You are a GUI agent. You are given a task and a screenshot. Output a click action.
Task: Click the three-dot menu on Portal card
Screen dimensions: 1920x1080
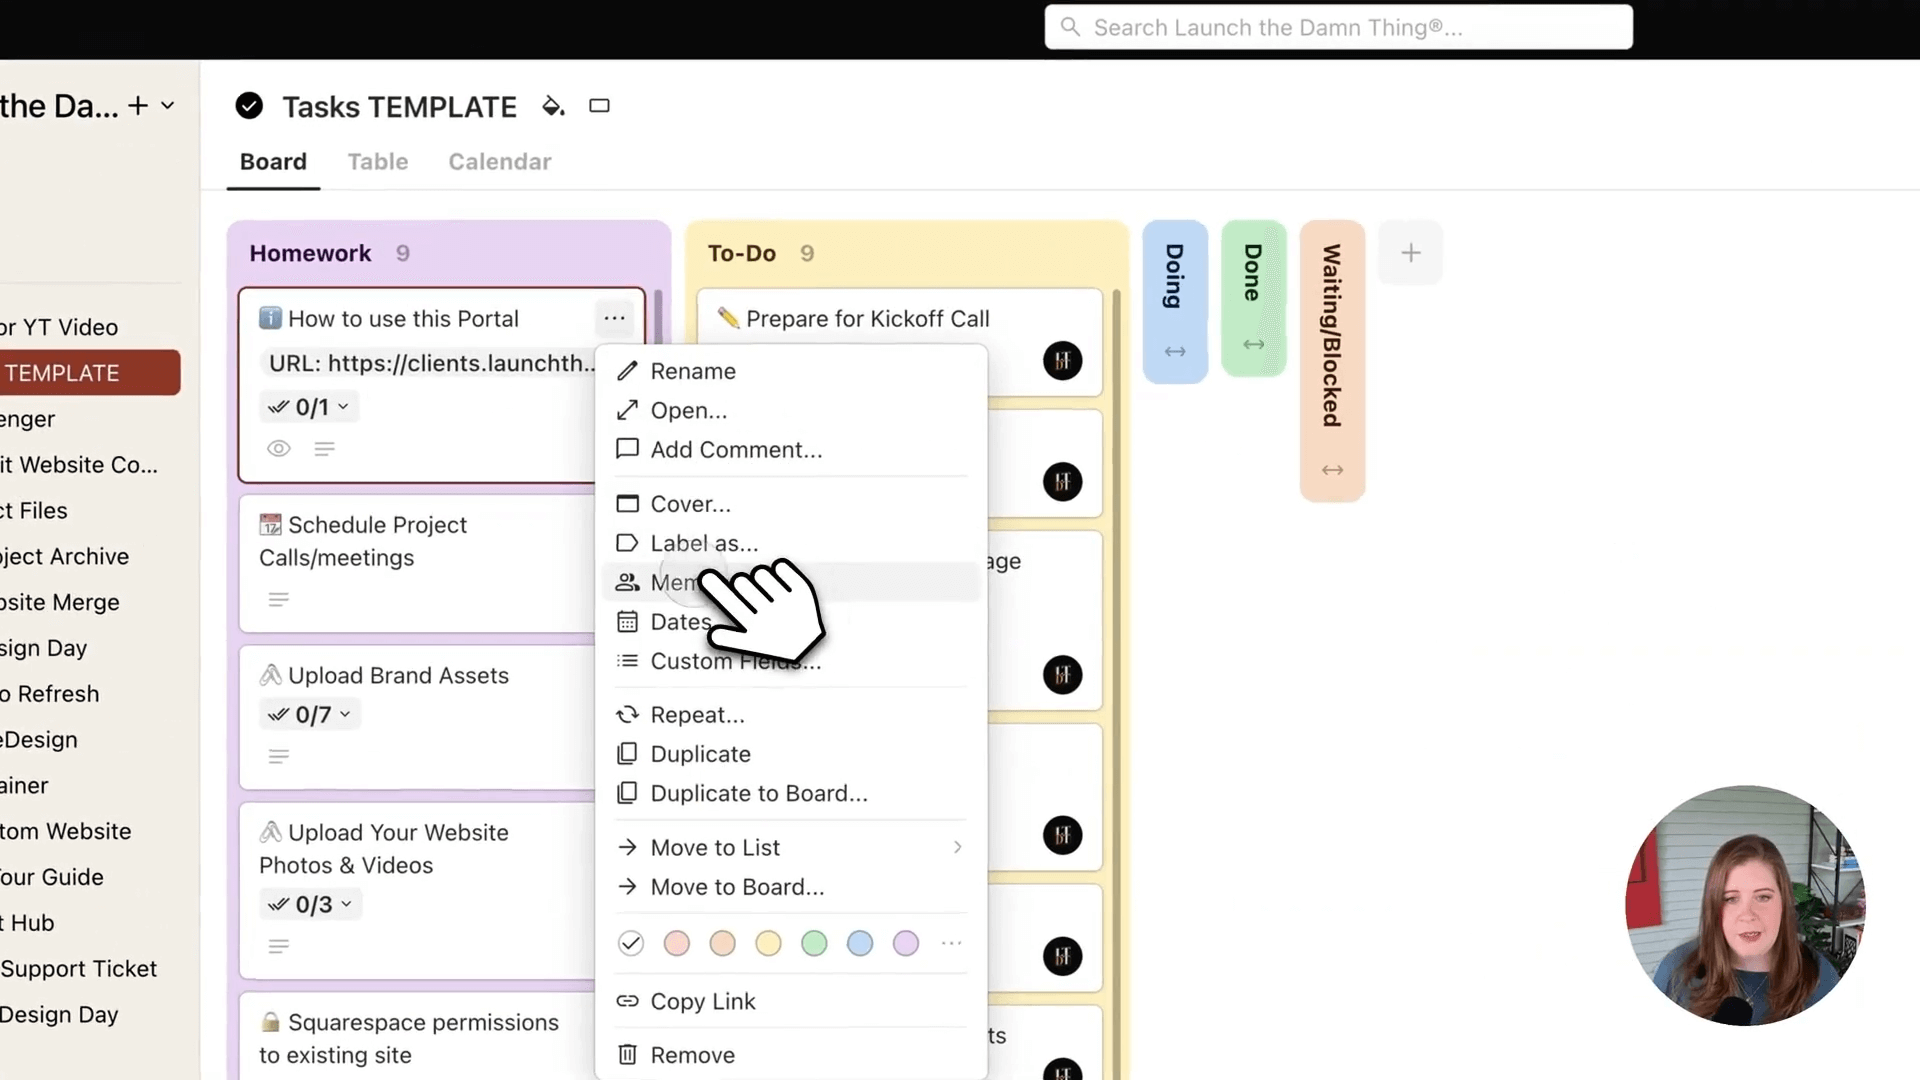614,318
